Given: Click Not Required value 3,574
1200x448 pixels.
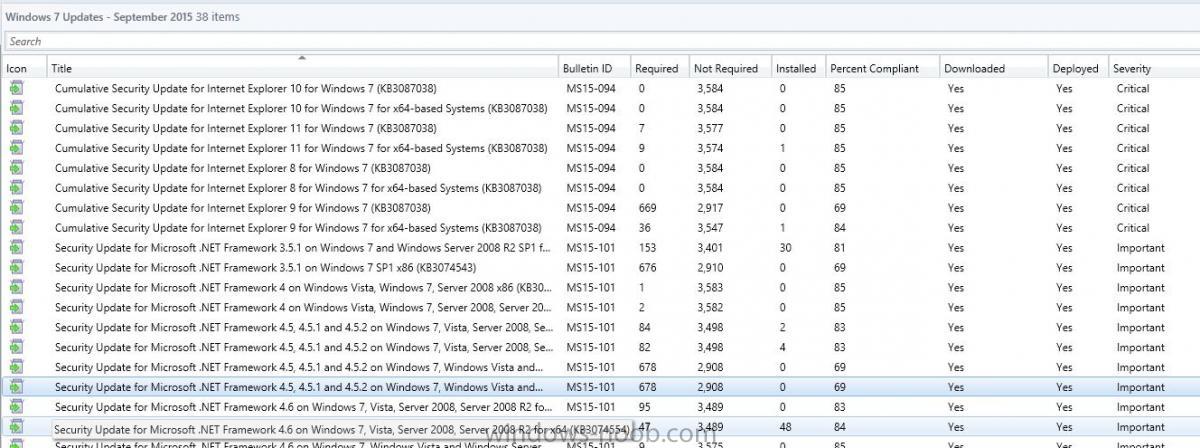Looking at the screenshot, I should point(711,148).
